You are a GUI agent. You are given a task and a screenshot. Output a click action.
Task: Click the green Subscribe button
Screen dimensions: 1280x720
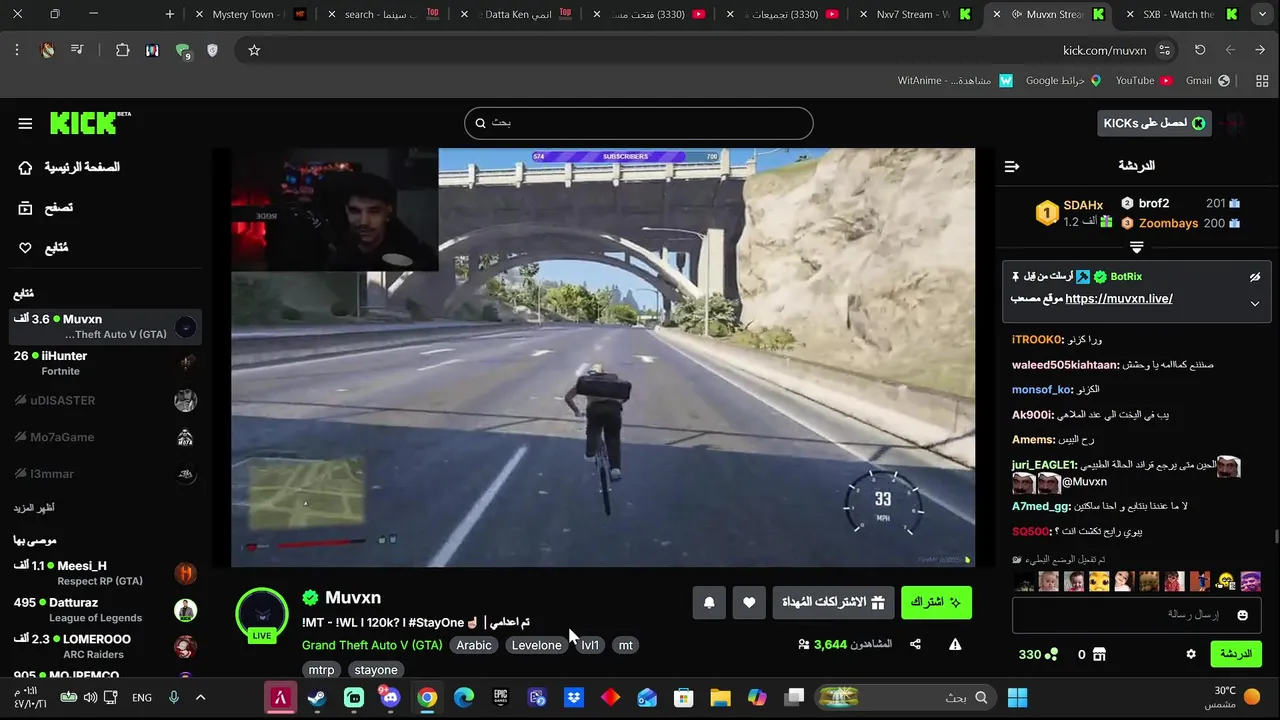[x=936, y=603]
